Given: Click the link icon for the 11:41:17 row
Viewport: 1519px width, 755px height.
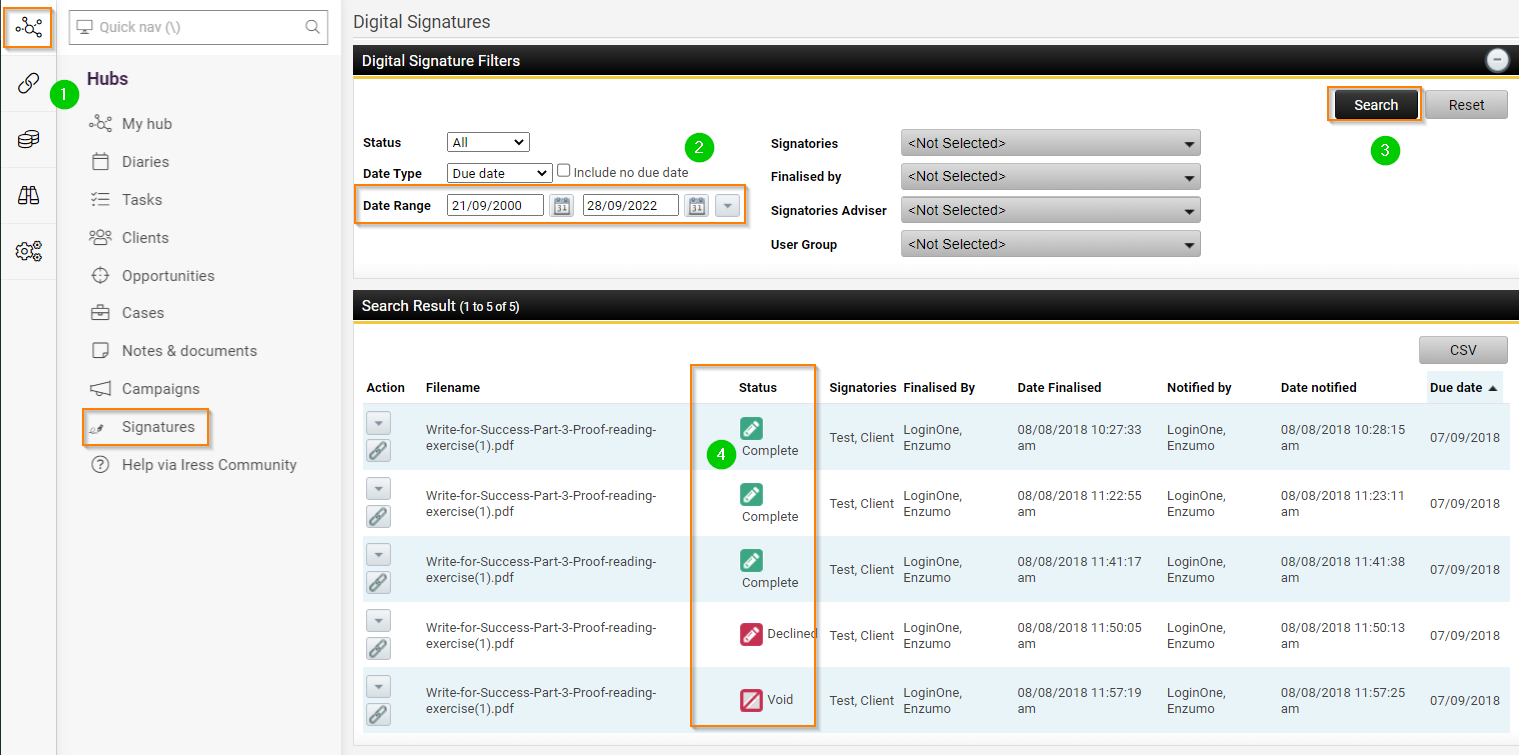Looking at the screenshot, I should point(378,583).
